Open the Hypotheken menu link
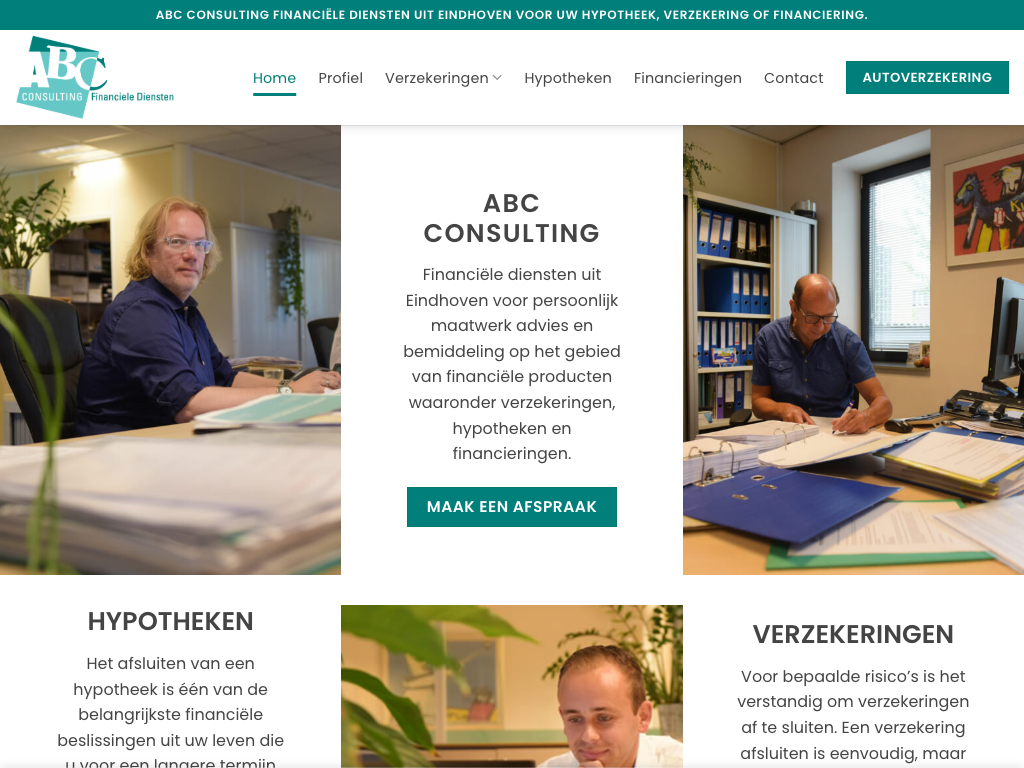Screen dimensions: 1024x768 (x=568, y=78)
